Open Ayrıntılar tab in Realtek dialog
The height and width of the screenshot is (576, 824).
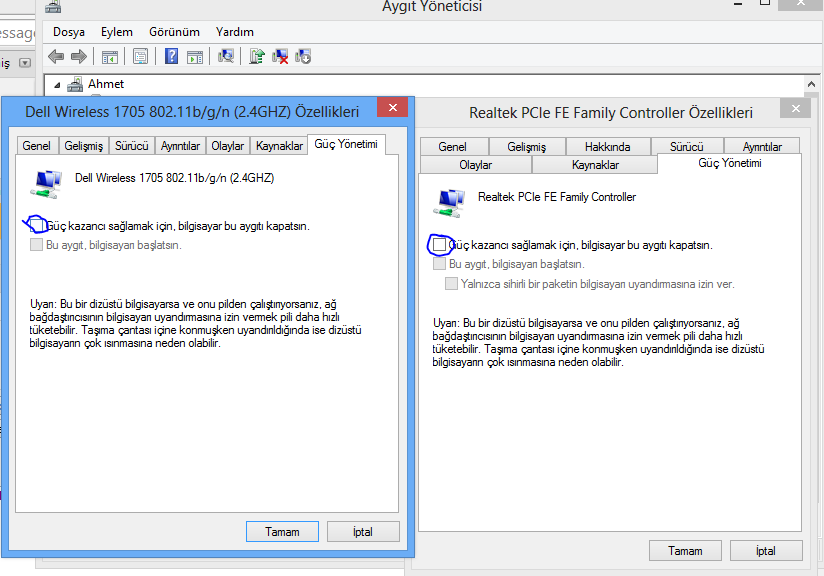[762, 147]
